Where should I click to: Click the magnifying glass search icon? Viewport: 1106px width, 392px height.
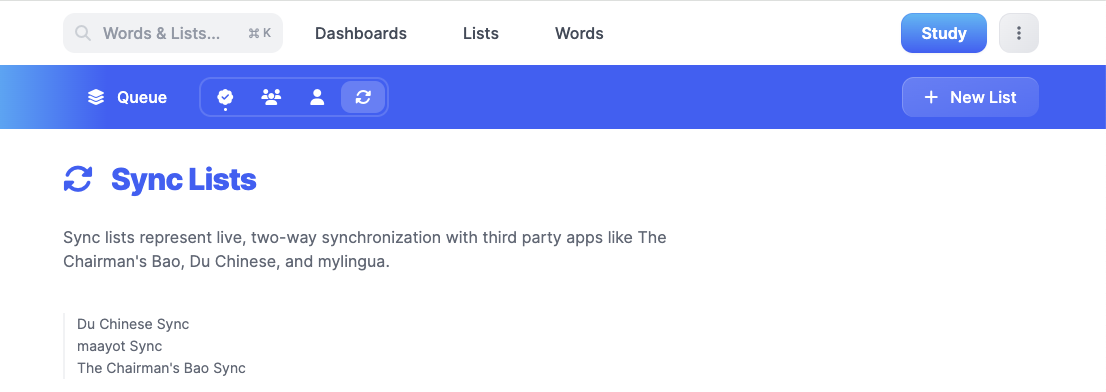coord(83,33)
